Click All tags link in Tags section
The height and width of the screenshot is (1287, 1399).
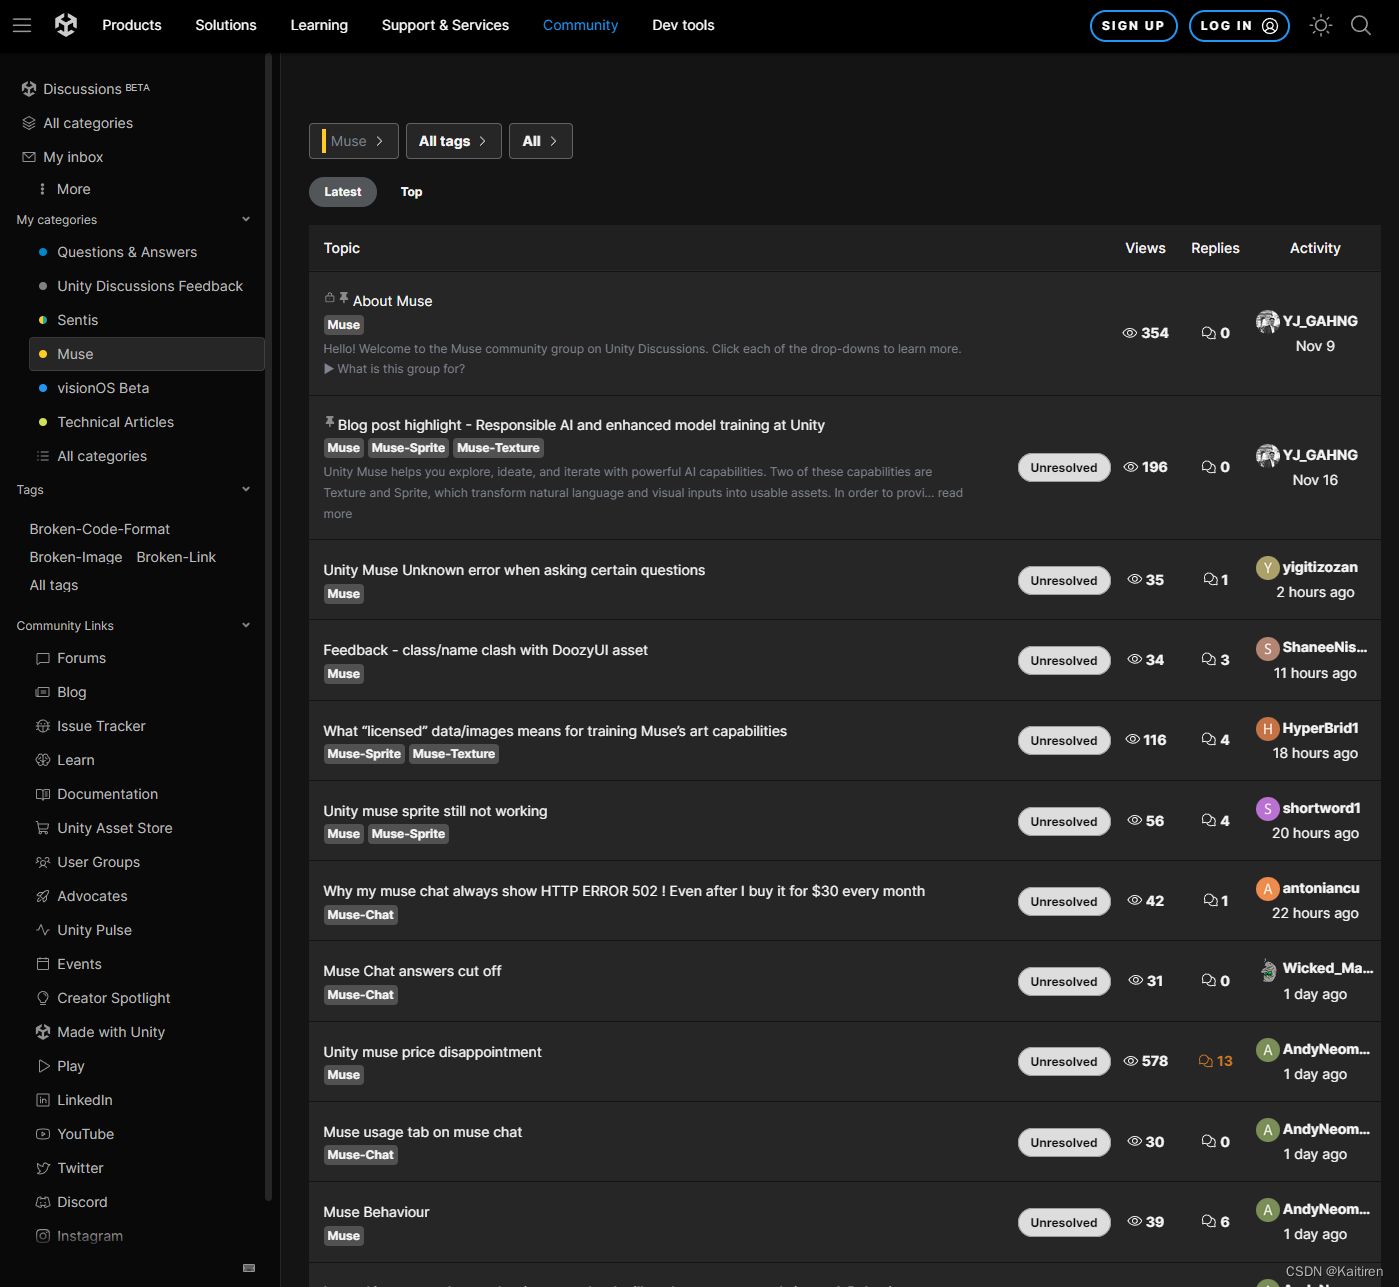[54, 585]
